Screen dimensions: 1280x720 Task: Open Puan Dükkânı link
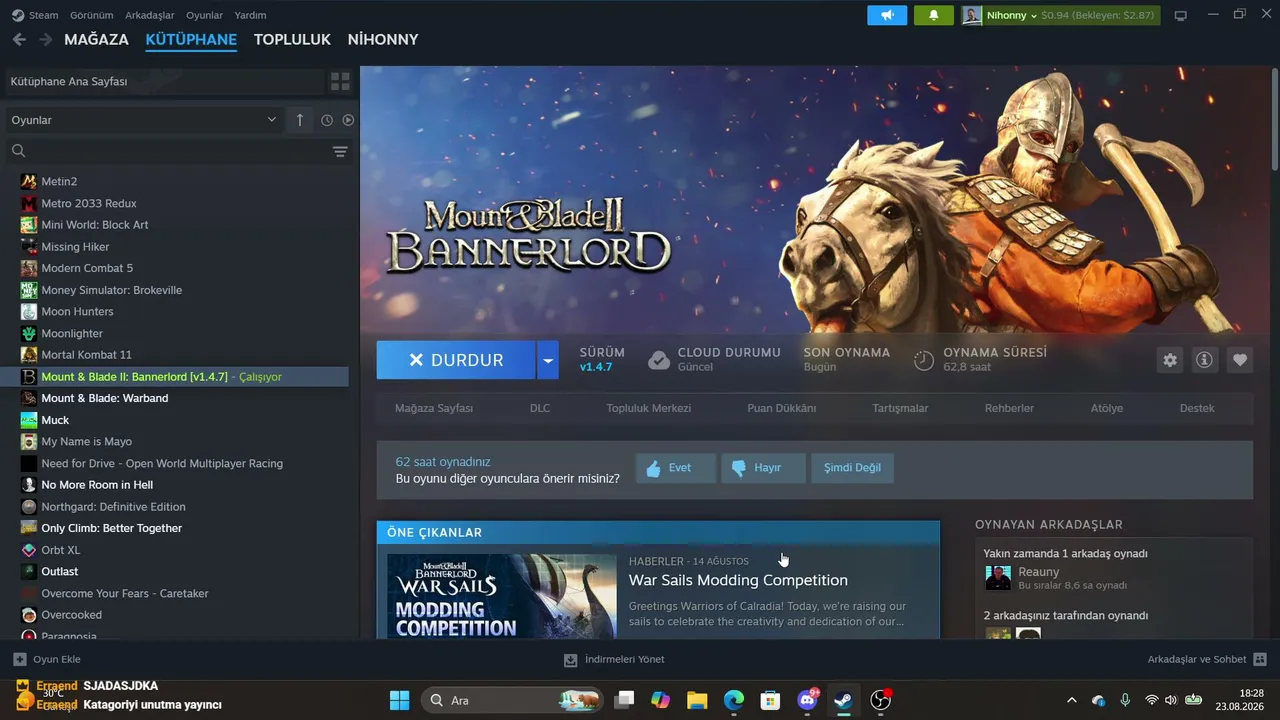pos(782,408)
